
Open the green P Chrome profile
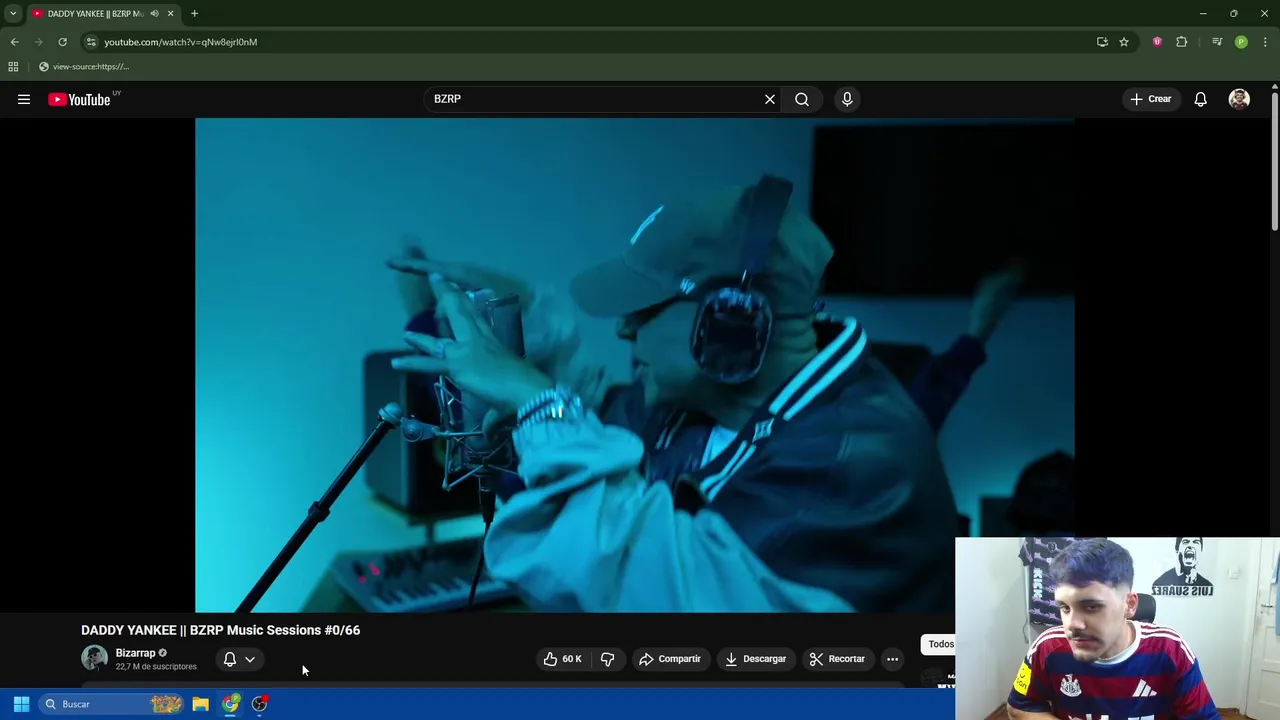(x=1241, y=42)
